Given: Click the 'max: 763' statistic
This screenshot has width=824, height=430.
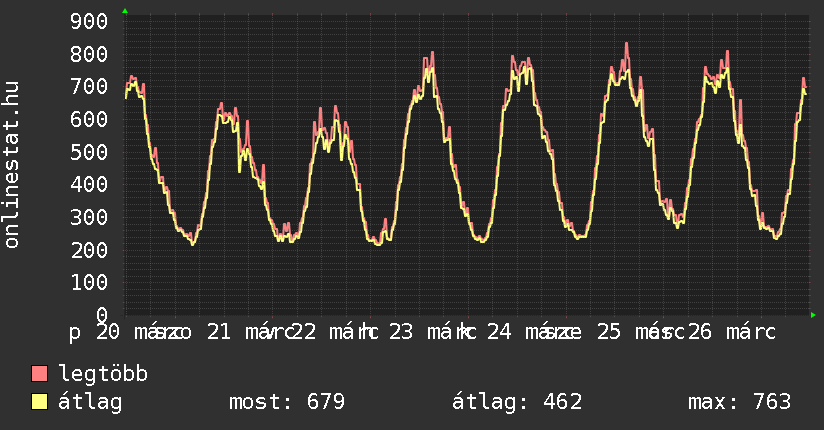Looking at the screenshot, I should pyautogui.click(x=739, y=403).
